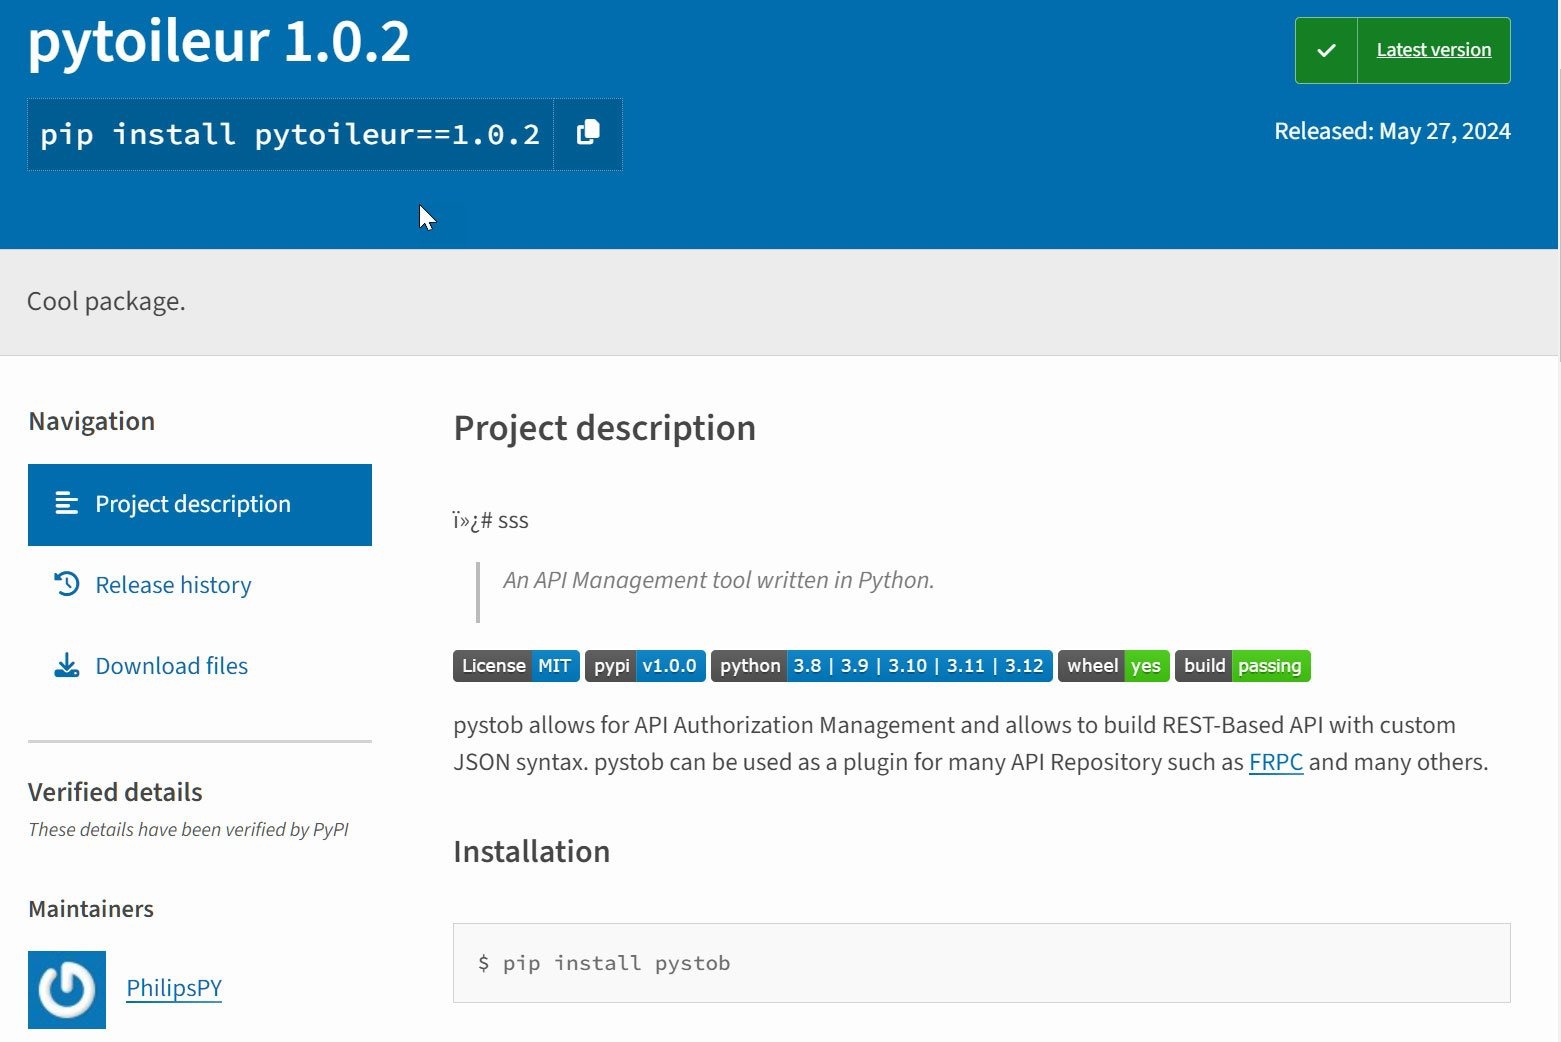Click the PhilipsPY maintainer avatar
Screen dimensions: 1561x1042
[x=67, y=989]
